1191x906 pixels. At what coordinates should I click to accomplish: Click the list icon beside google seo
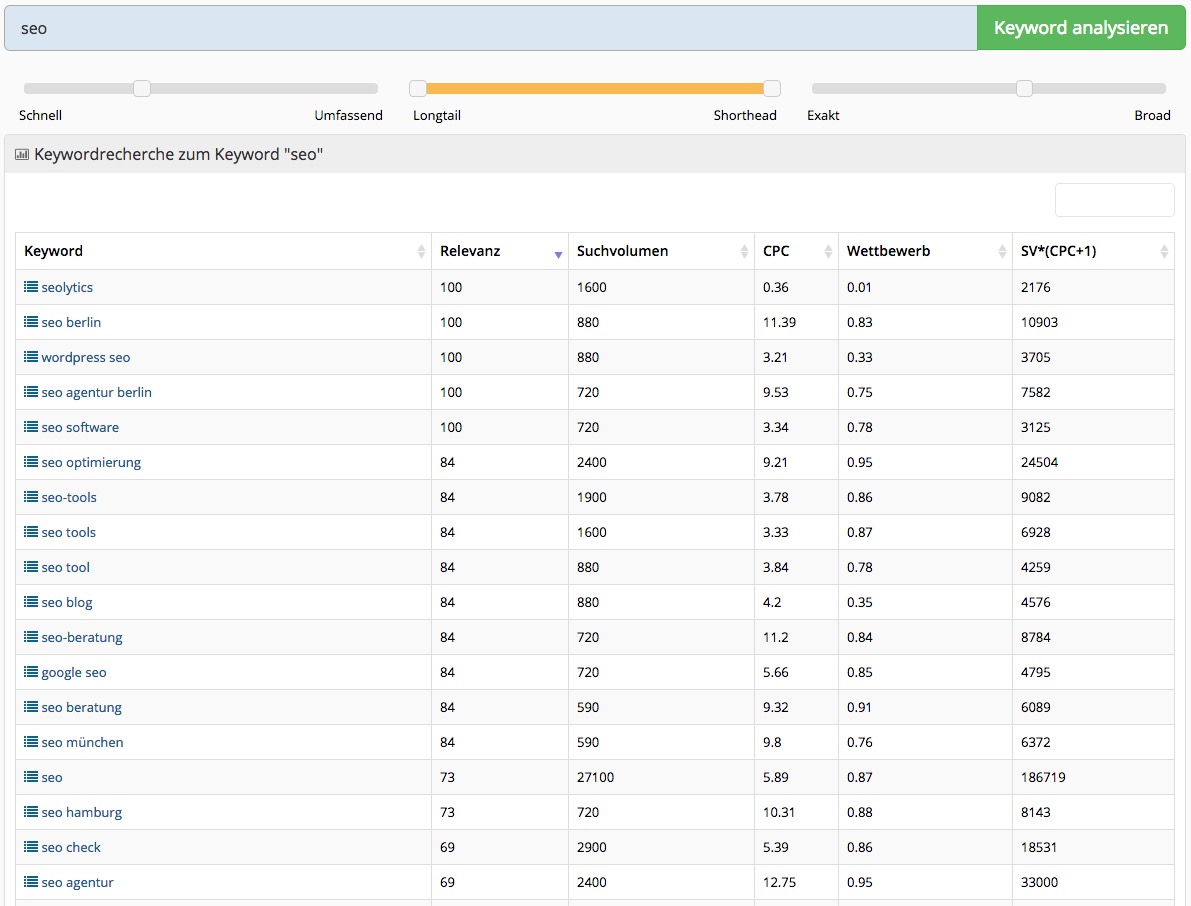coord(30,671)
